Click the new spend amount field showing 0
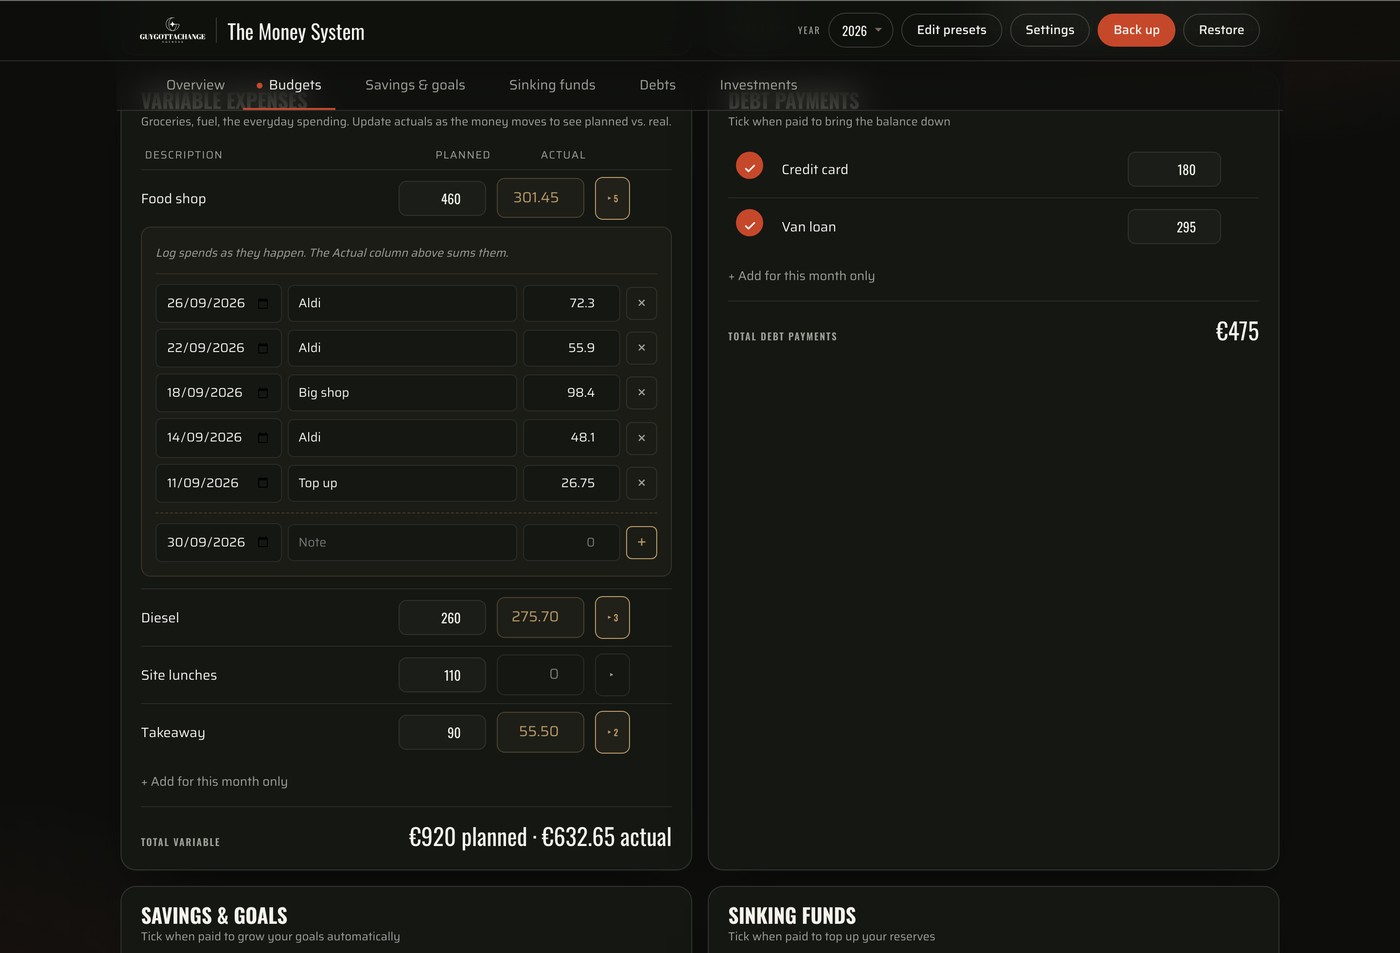 click(571, 542)
